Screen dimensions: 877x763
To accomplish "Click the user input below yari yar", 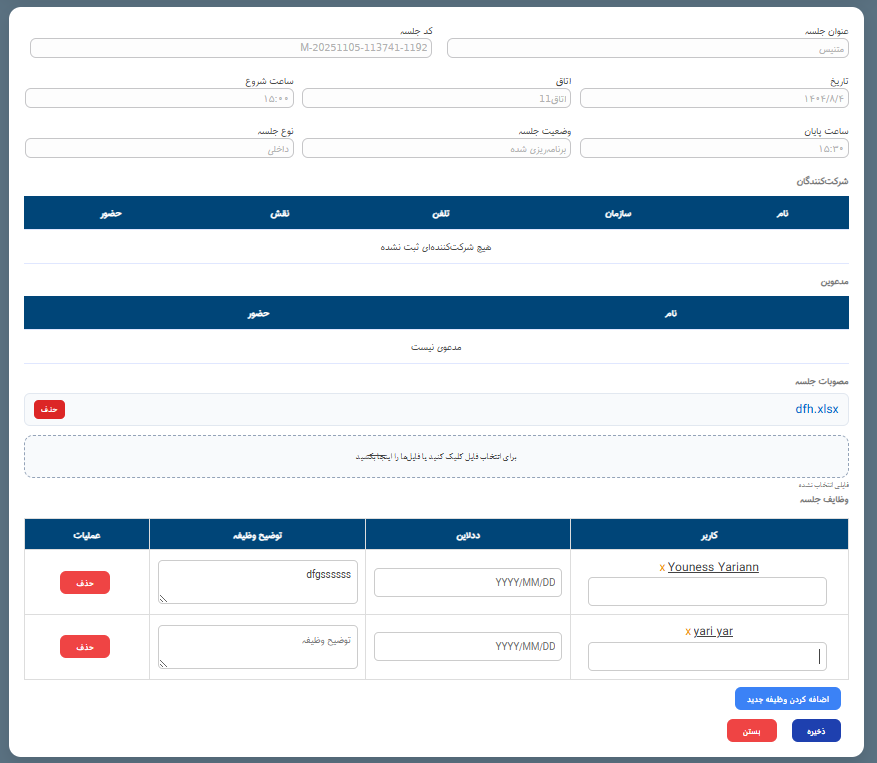I will [x=707, y=655].
